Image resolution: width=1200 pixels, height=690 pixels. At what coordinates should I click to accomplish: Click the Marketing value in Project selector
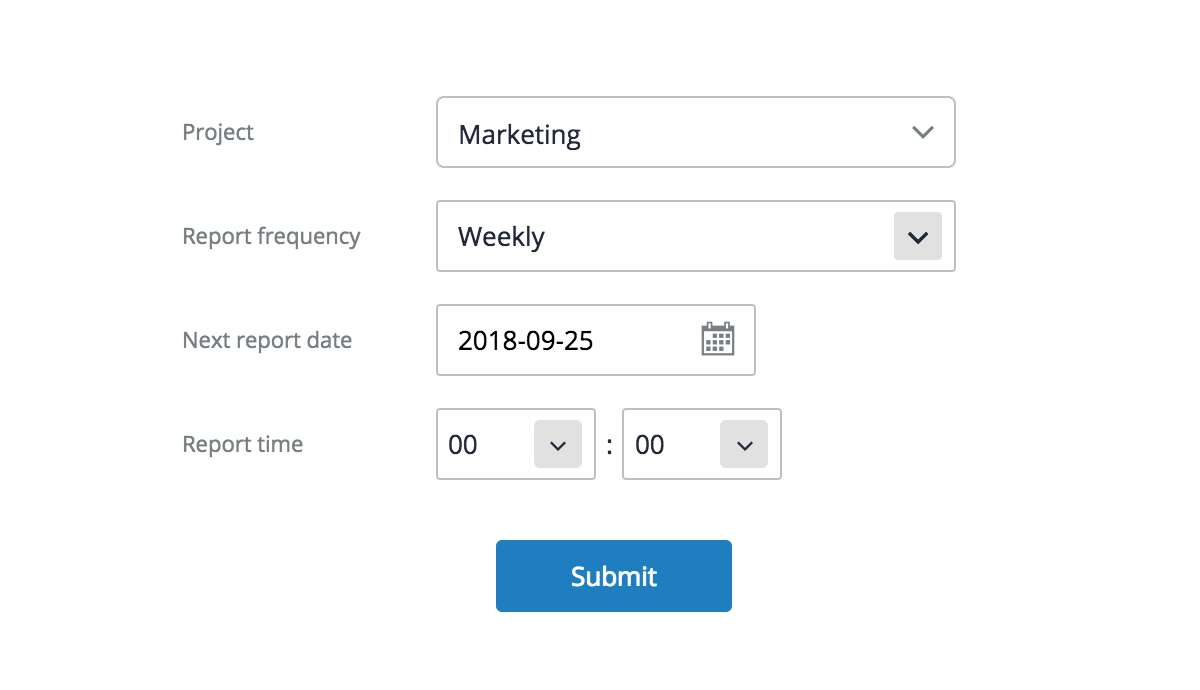coord(519,134)
